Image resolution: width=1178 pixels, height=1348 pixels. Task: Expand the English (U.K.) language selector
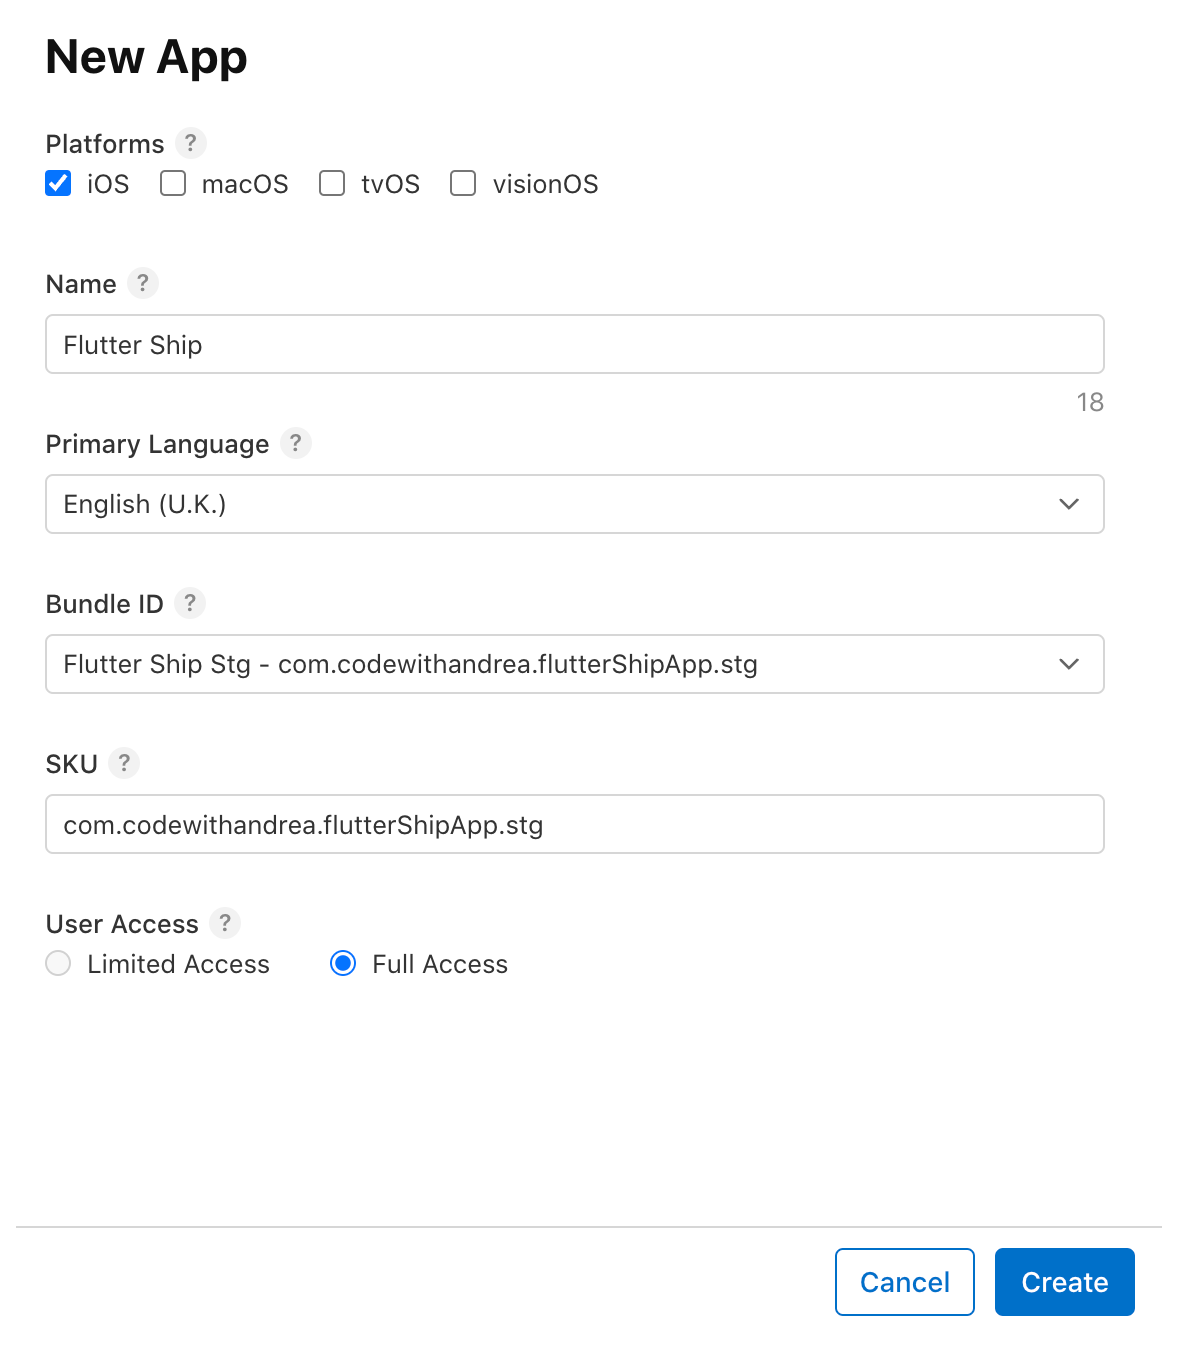point(1068,504)
